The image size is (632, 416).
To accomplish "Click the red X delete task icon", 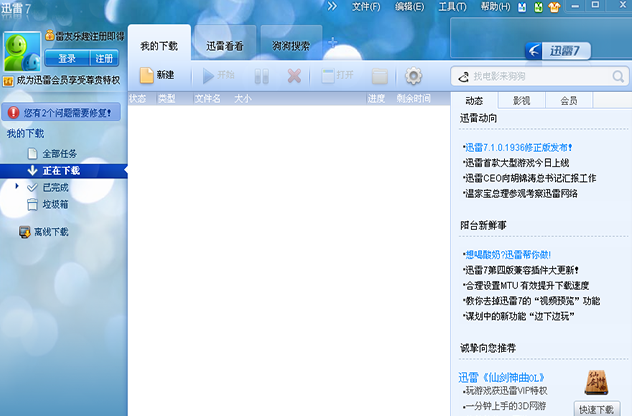I will point(294,75).
